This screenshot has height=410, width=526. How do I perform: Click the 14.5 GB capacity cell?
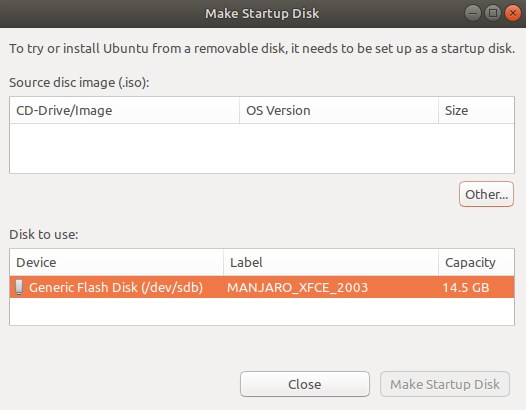[x=466, y=288]
